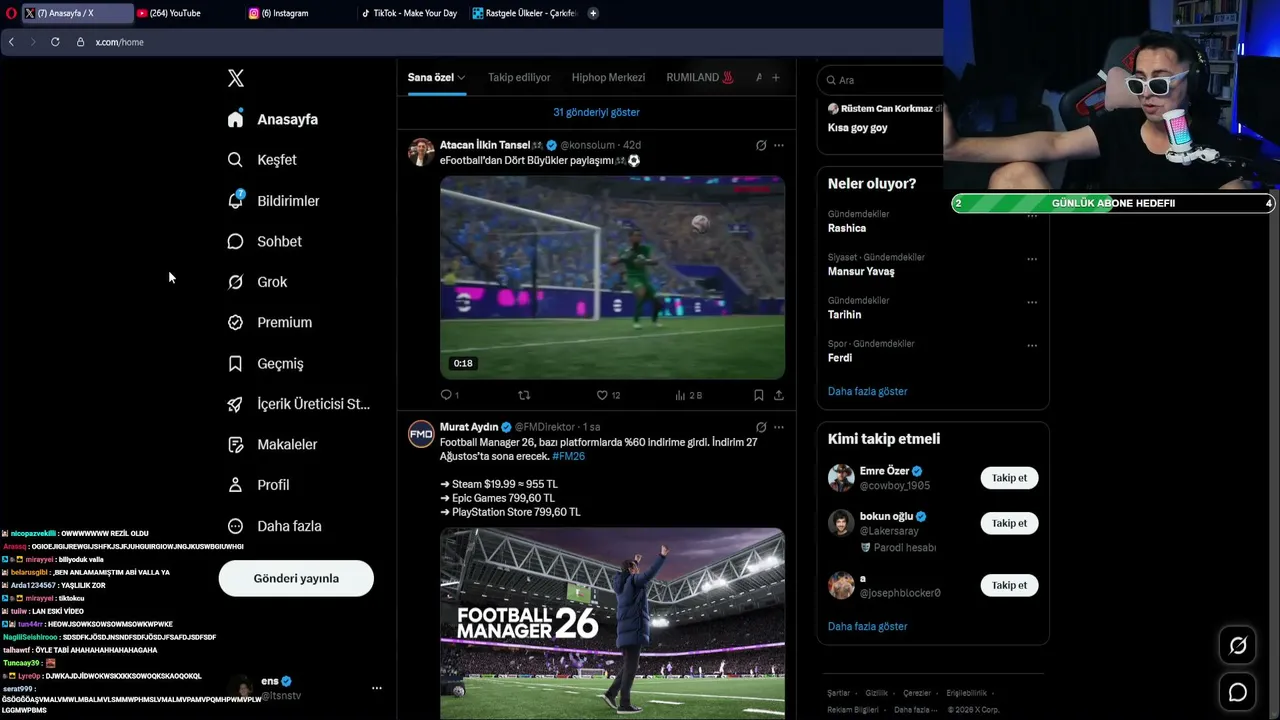This screenshot has width=1280, height=720.
Task: Open account menu dots beside ens
Action: tap(377, 688)
